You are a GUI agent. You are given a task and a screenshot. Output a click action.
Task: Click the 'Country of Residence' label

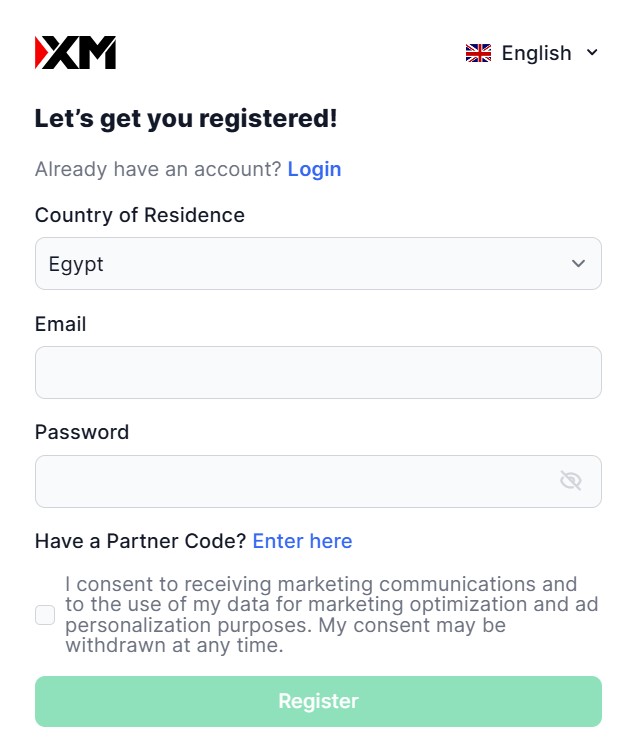(140, 215)
